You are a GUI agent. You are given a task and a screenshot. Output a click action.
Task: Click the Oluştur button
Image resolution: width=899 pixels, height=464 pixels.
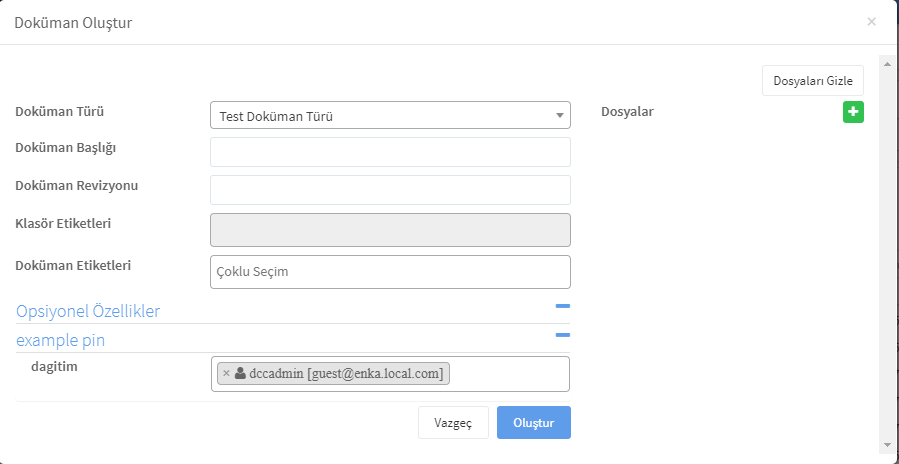(x=534, y=423)
